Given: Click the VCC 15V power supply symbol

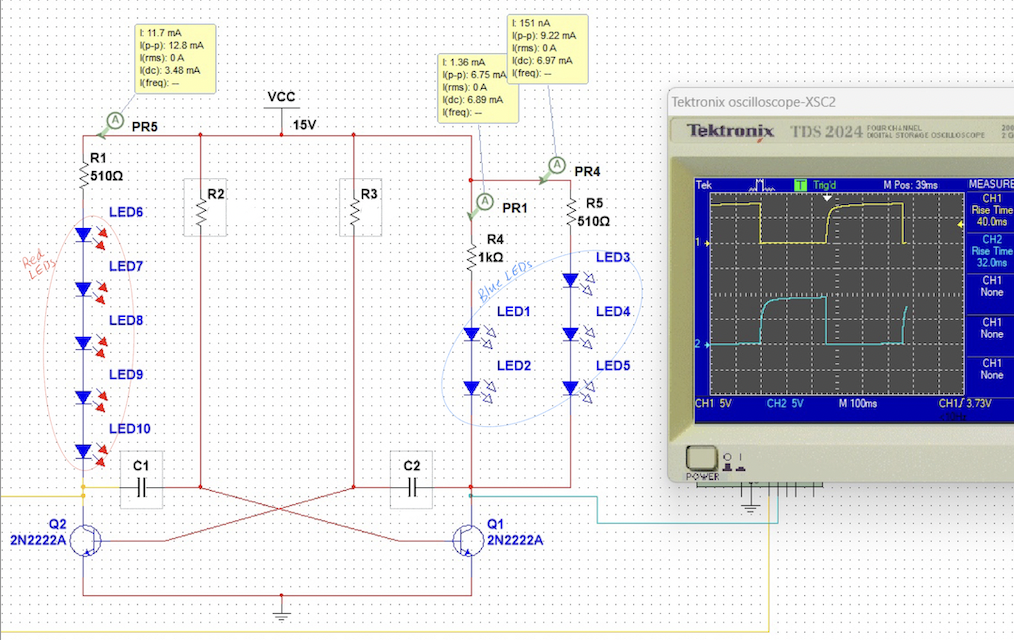Looking at the screenshot, I should coord(281,108).
